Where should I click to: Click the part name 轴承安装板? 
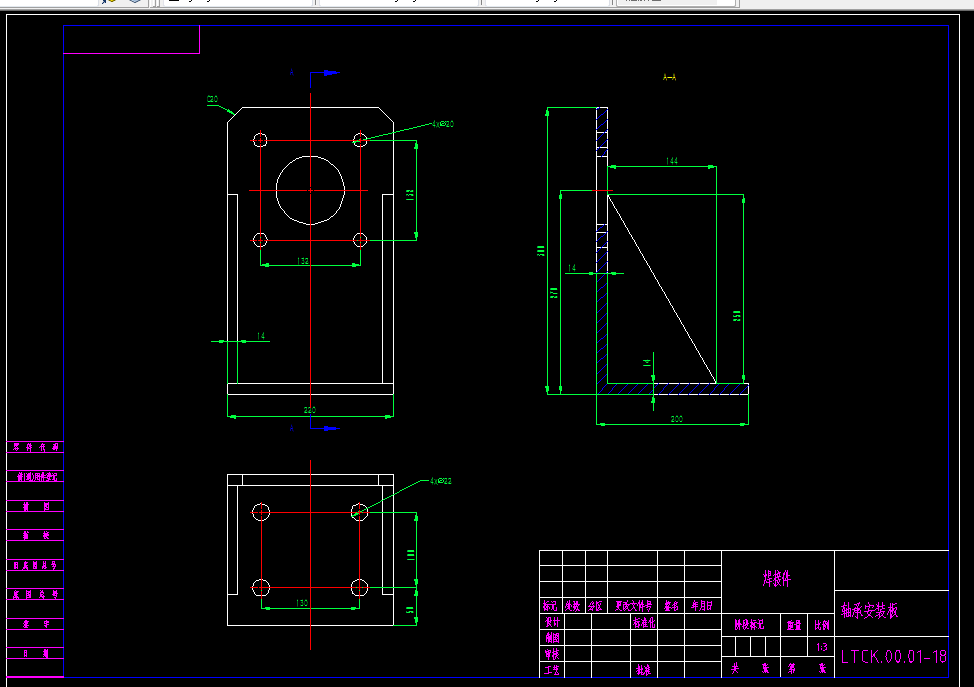[x=870, y=611]
